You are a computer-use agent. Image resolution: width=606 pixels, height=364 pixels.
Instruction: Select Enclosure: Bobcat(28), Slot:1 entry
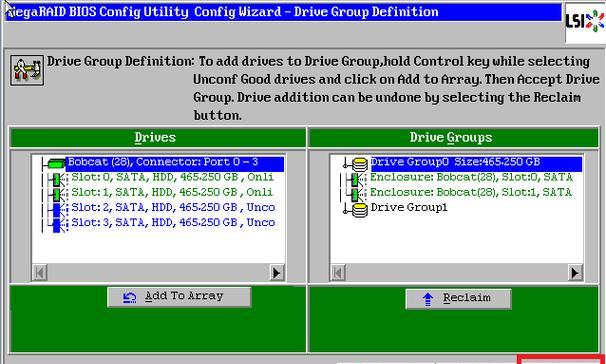tap(471, 192)
